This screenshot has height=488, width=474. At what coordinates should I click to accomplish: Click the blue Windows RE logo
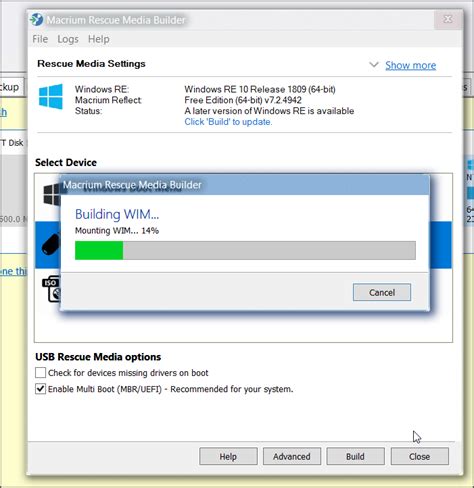(x=51, y=97)
